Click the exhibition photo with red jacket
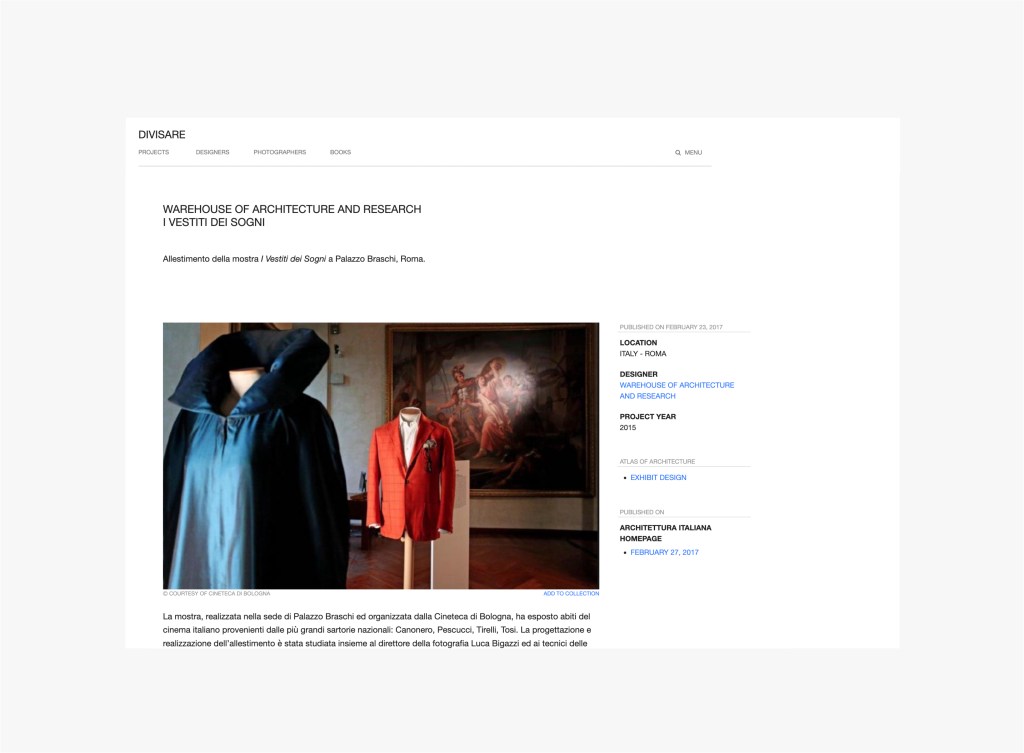The height and width of the screenshot is (753, 1024). 381,455
